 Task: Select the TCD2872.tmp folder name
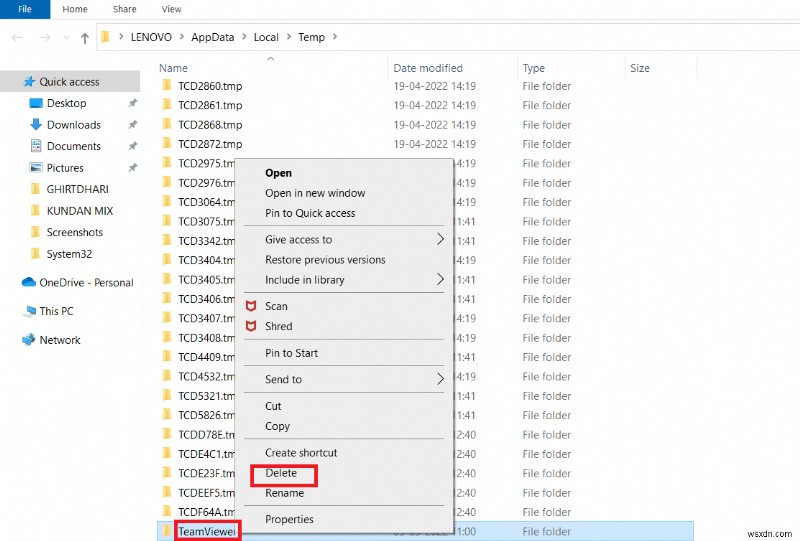pos(210,144)
